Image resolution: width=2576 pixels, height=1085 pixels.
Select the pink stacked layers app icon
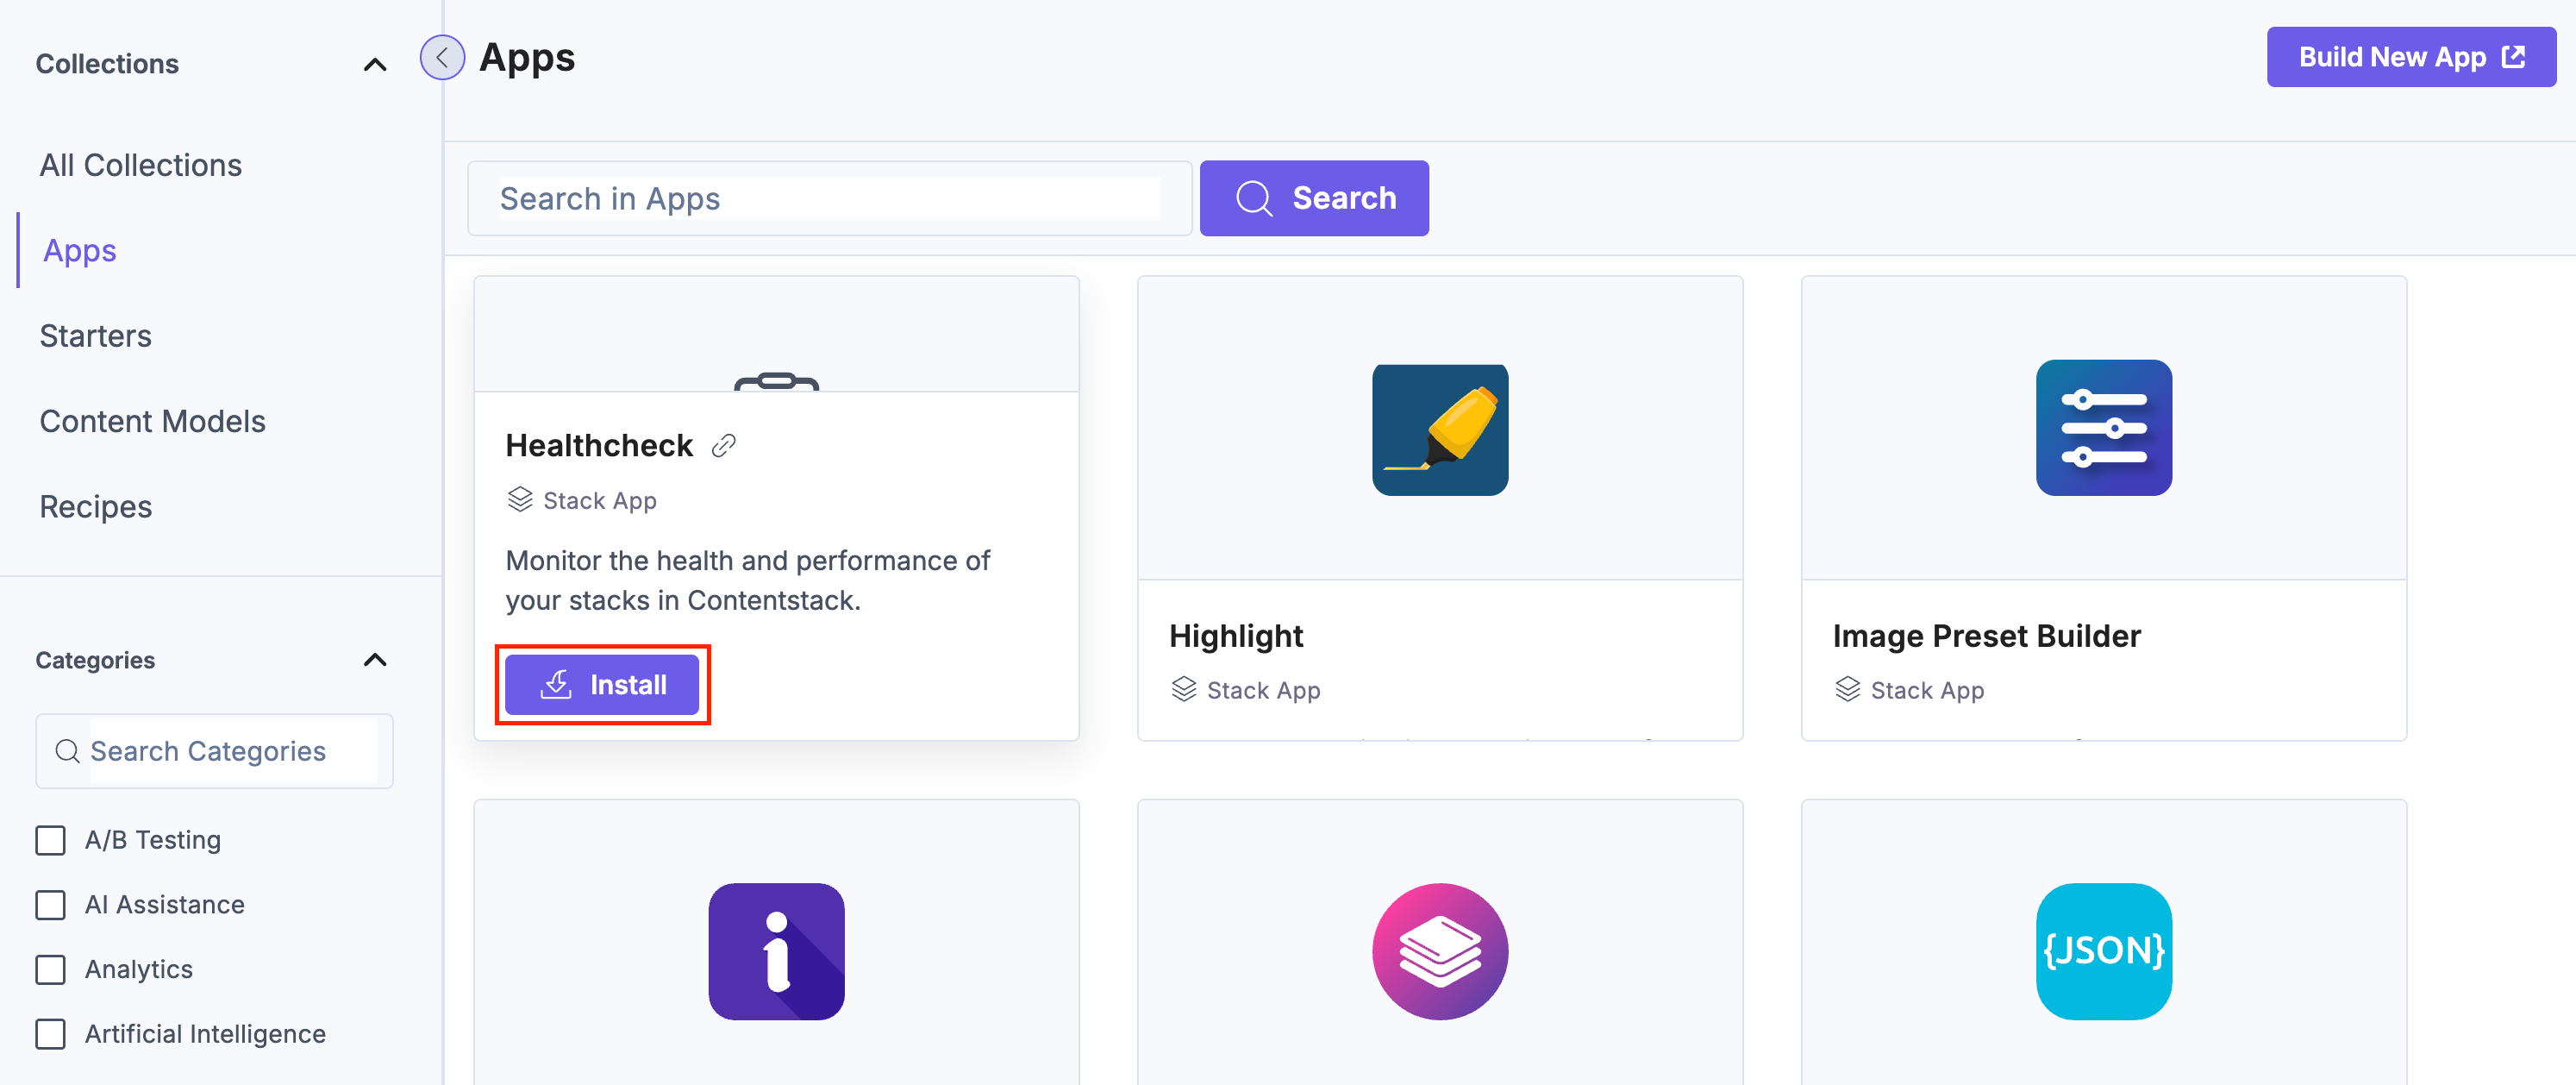1440,951
